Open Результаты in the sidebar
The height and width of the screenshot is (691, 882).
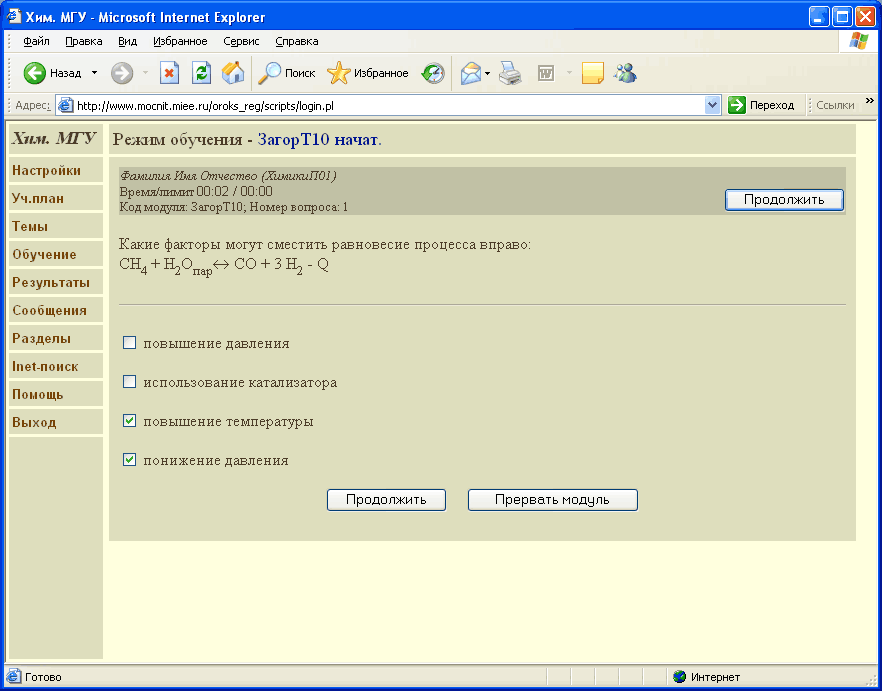click(x=56, y=282)
